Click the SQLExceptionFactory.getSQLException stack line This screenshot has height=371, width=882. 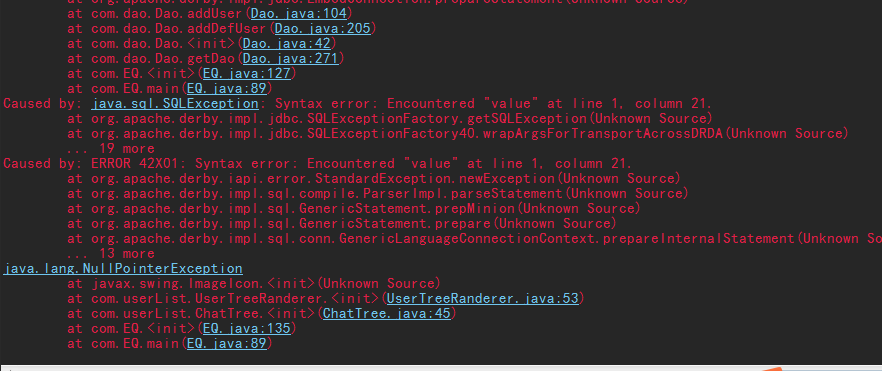(x=390, y=119)
